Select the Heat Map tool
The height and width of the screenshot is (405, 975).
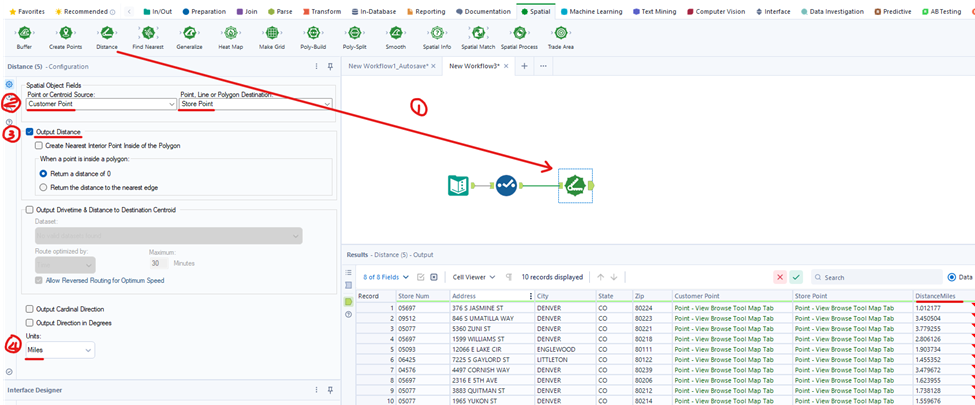pyautogui.click(x=230, y=34)
